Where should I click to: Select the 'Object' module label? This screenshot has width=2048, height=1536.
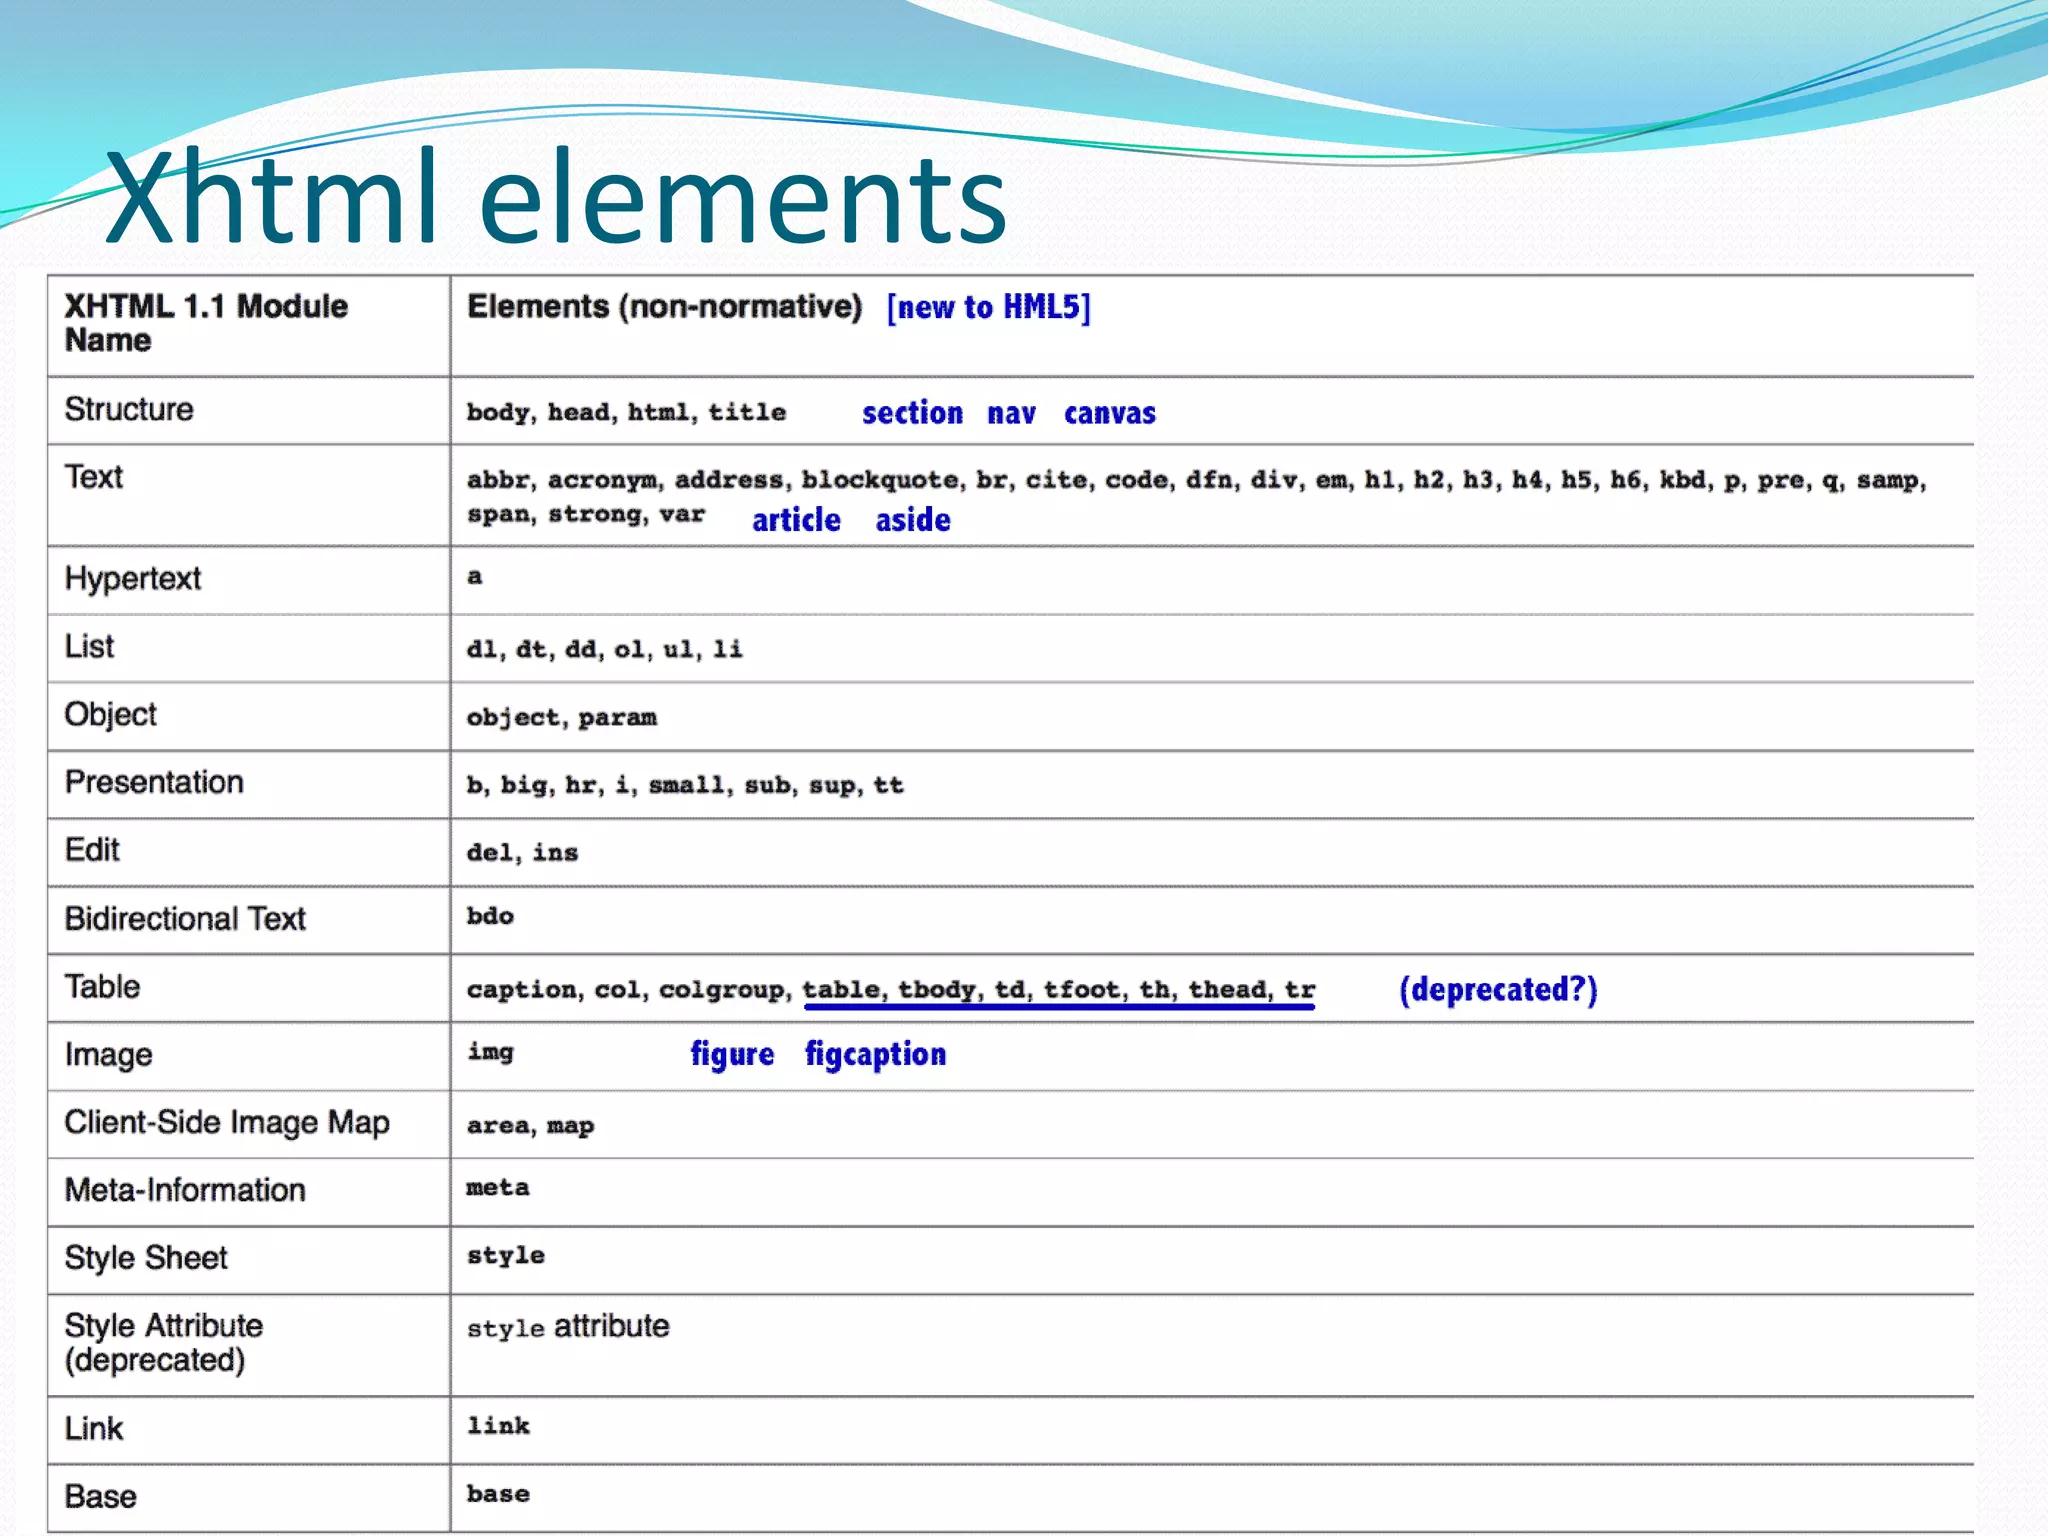click(x=111, y=715)
